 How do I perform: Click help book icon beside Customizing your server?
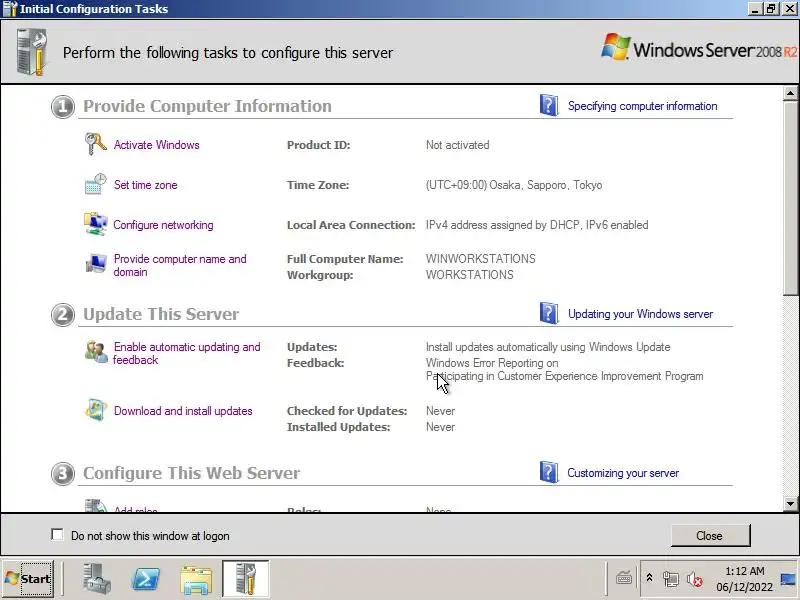coord(549,472)
